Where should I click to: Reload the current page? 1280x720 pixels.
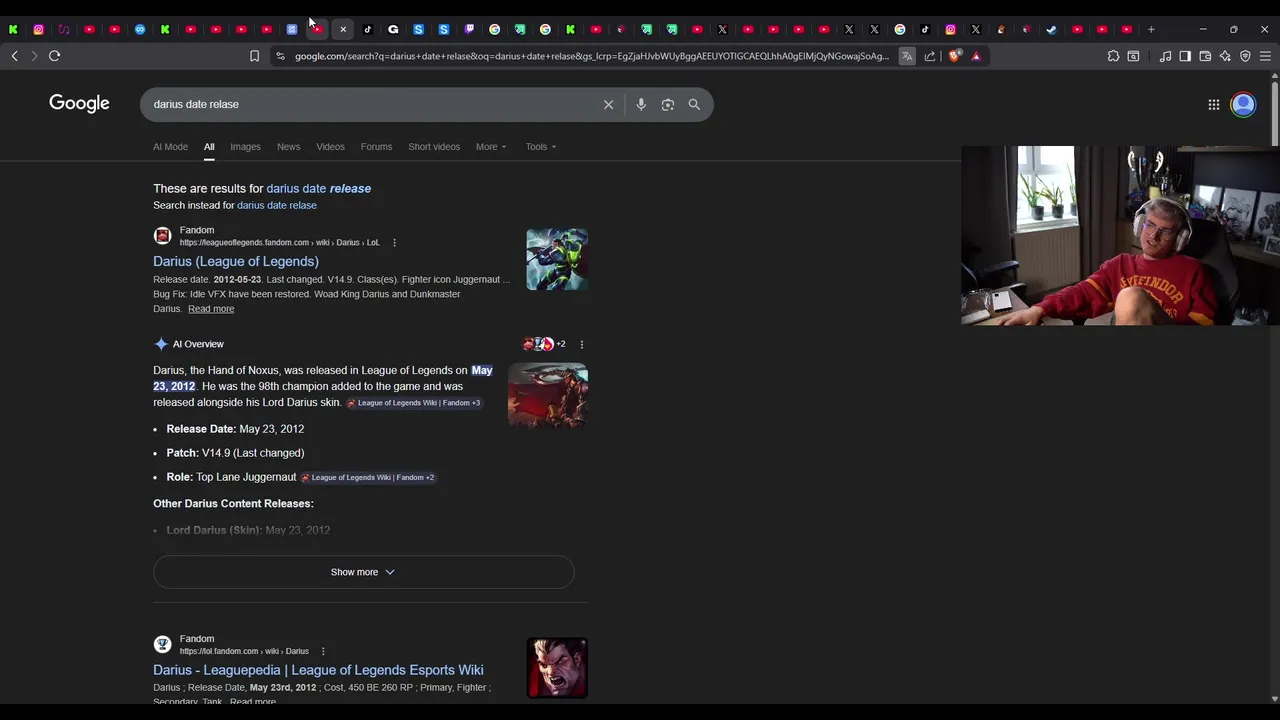coord(55,56)
